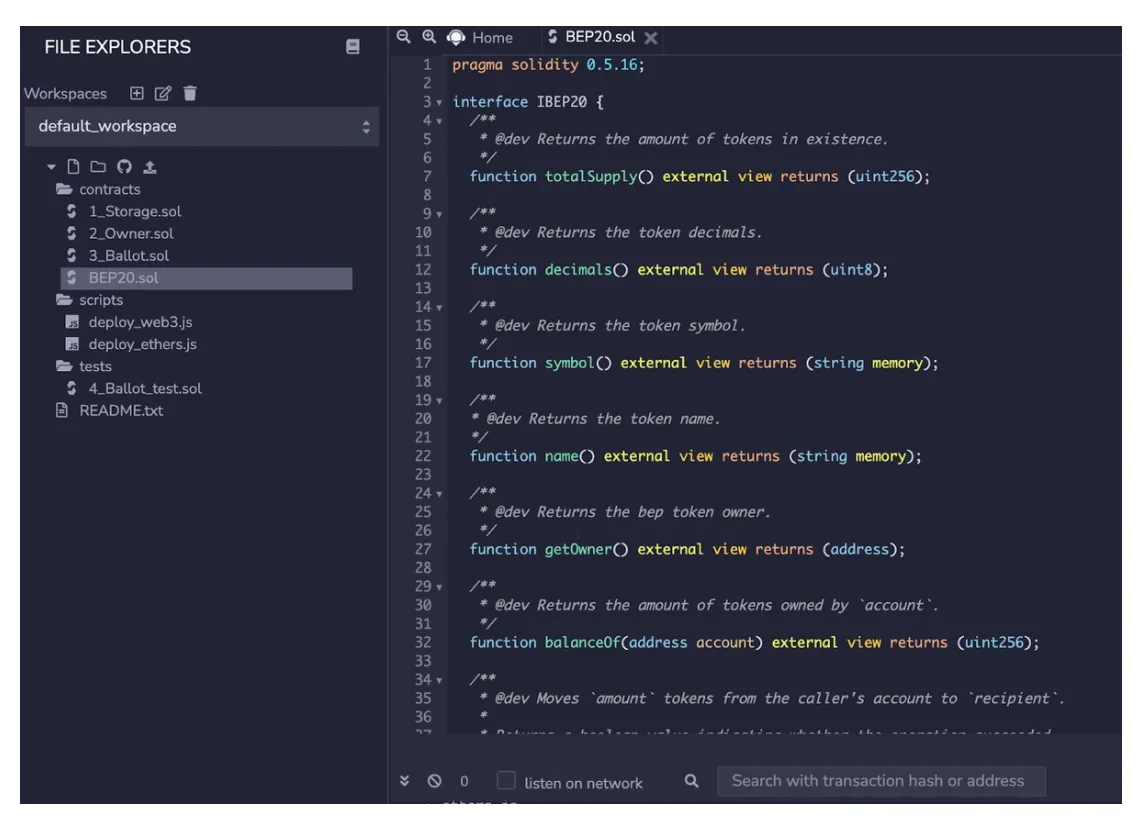
Task: Fold the comment block at line 14
Action: [439, 307]
